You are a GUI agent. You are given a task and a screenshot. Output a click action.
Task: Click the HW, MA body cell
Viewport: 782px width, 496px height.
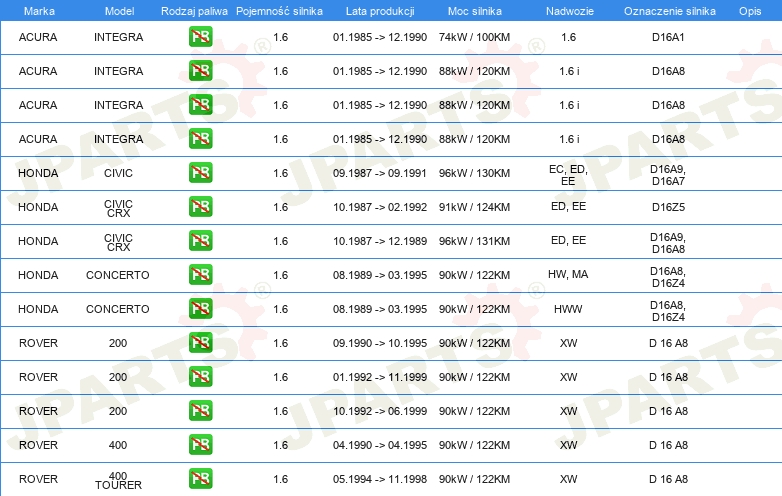tap(568, 274)
